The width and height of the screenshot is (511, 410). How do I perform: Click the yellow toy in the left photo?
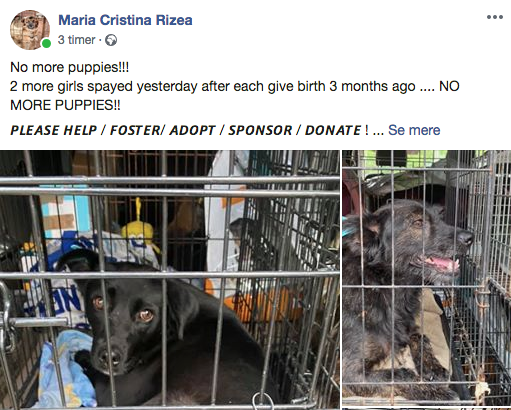[x=138, y=228]
